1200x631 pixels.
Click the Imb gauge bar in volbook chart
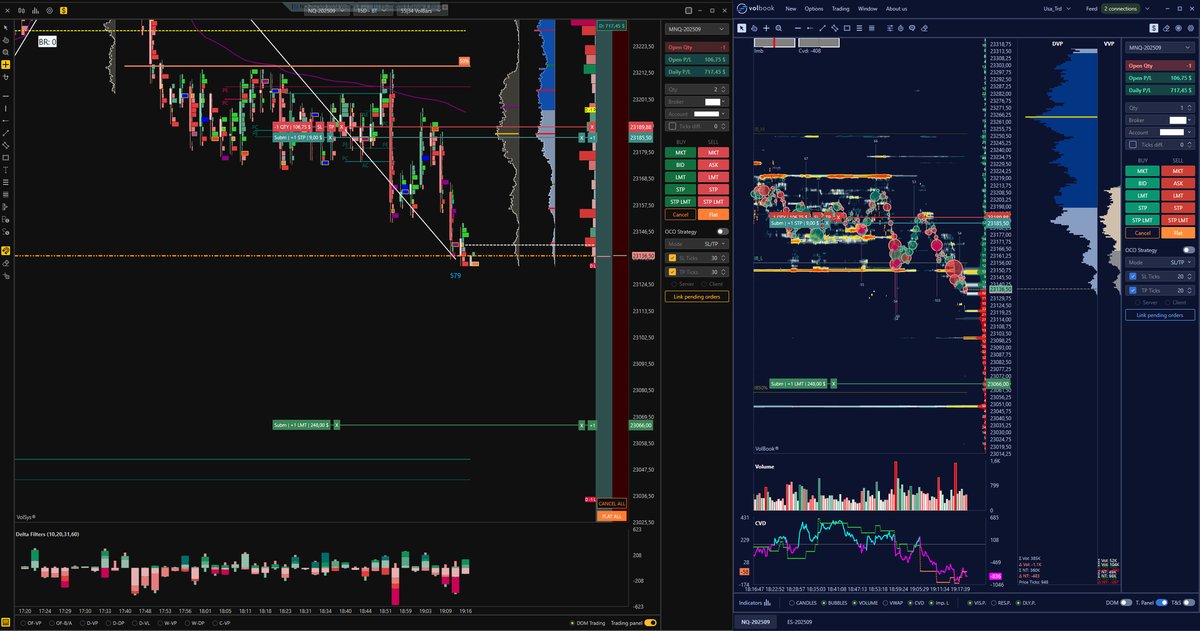click(774, 42)
